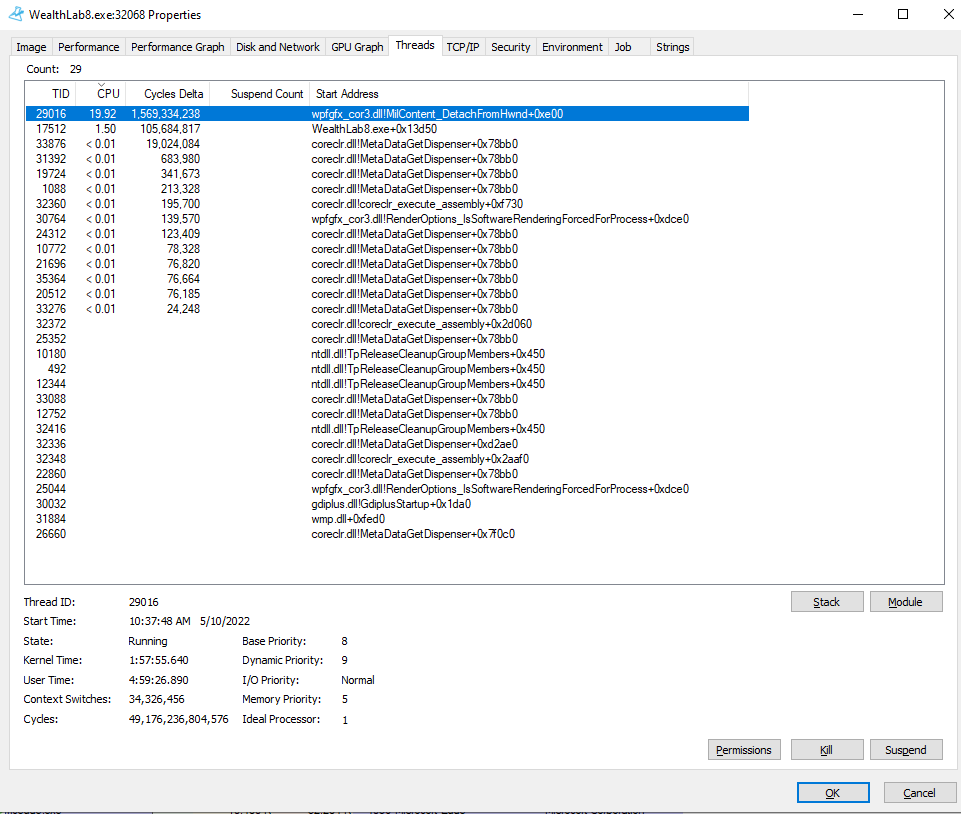Open the Strings tab

(672, 47)
